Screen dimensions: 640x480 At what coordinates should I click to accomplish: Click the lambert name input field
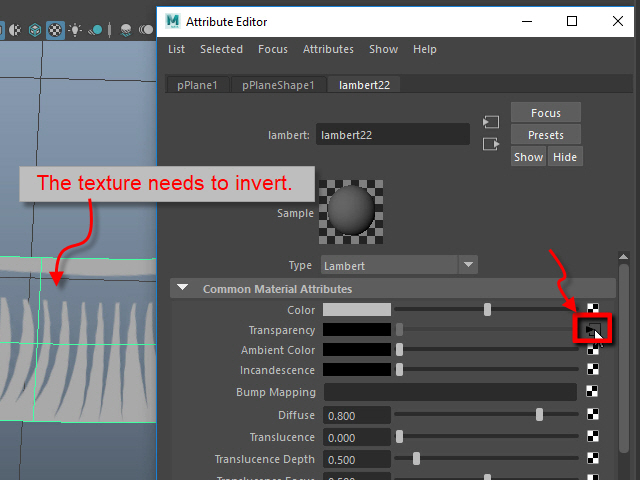pos(393,134)
